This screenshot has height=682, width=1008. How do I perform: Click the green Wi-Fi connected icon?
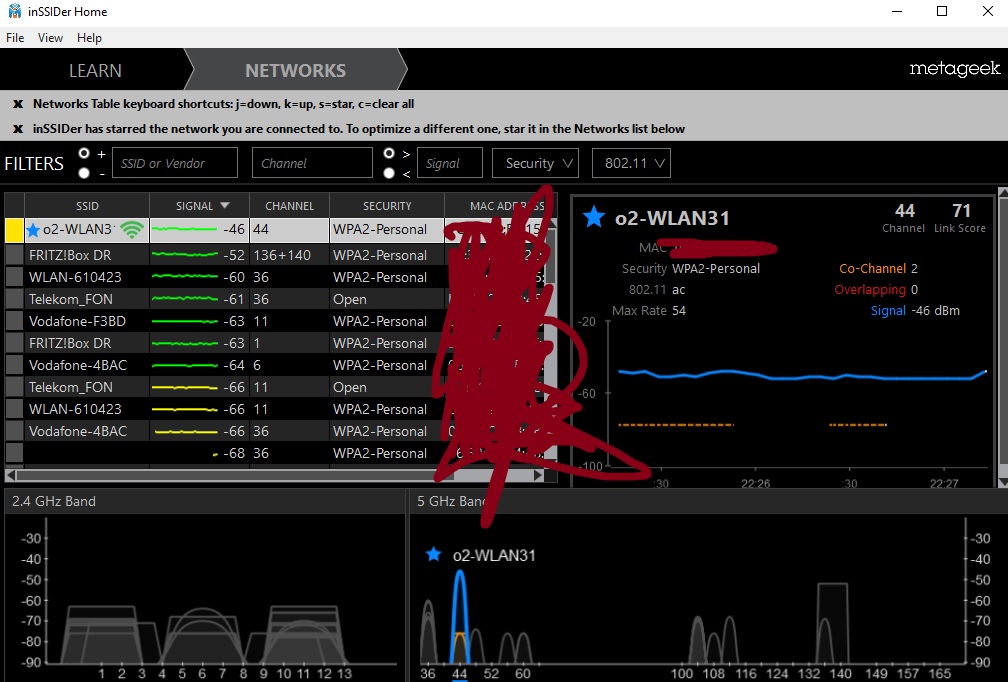[x=132, y=229]
